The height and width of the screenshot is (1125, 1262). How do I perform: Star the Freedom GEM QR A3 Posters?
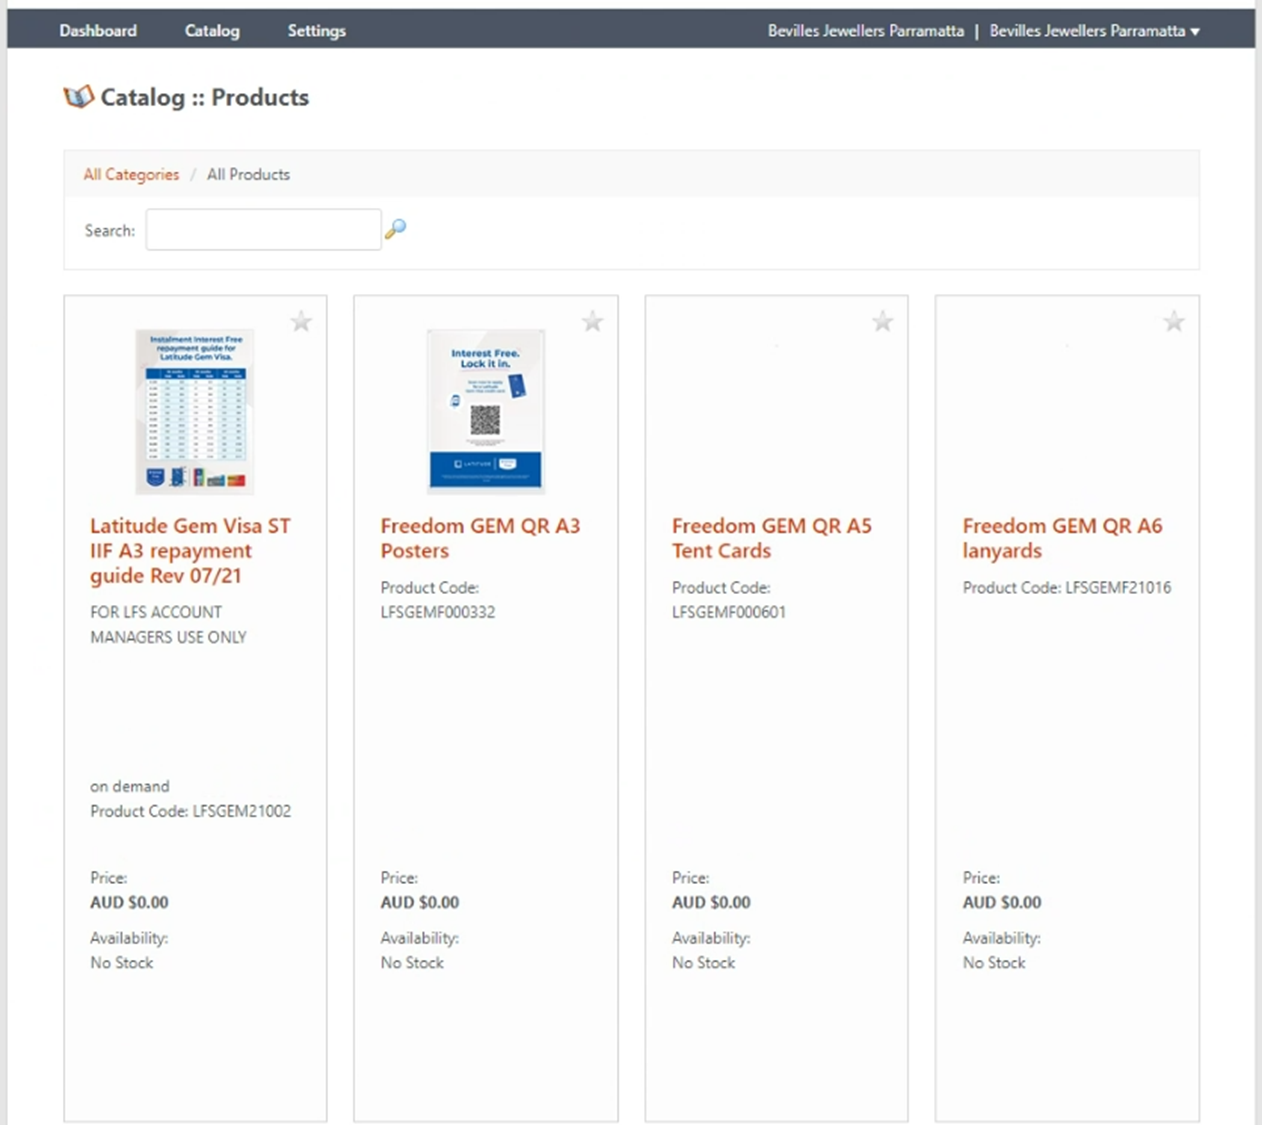[592, 322]
